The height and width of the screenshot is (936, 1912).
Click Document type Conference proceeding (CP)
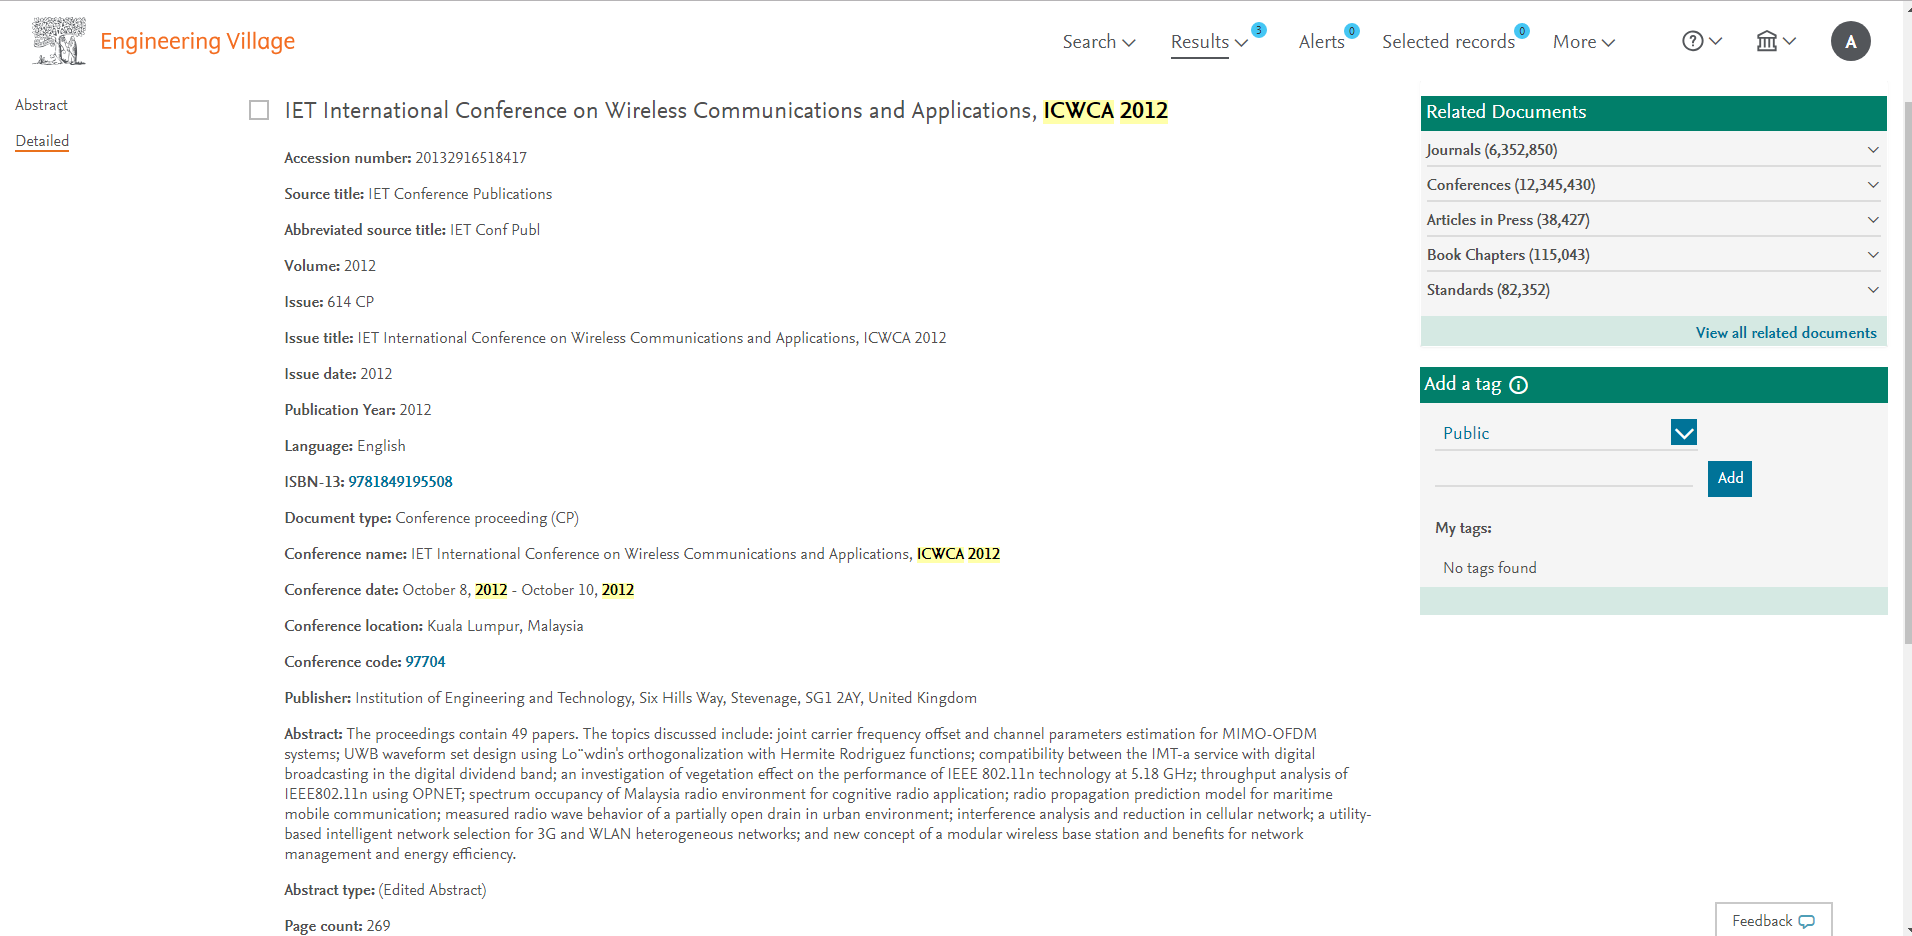coord(431,518)
